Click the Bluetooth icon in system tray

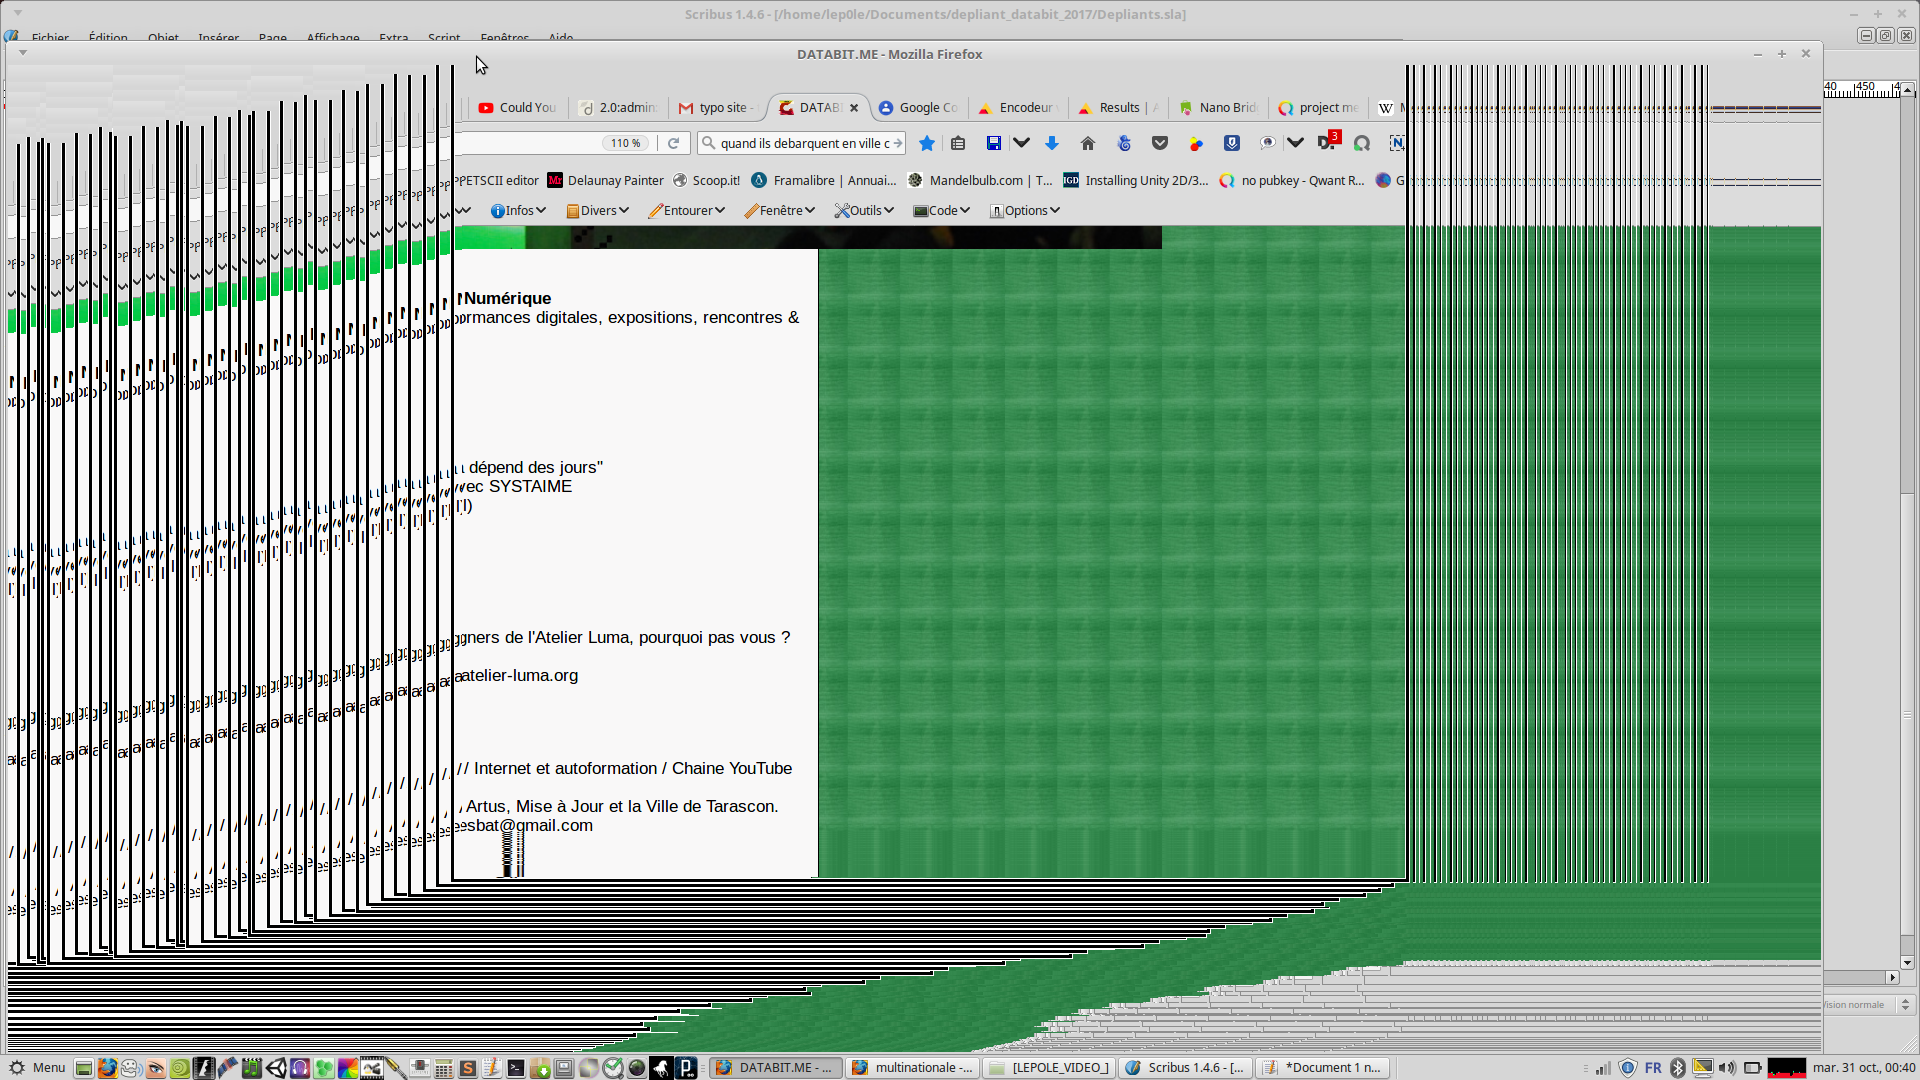tap(1678, 1068)
